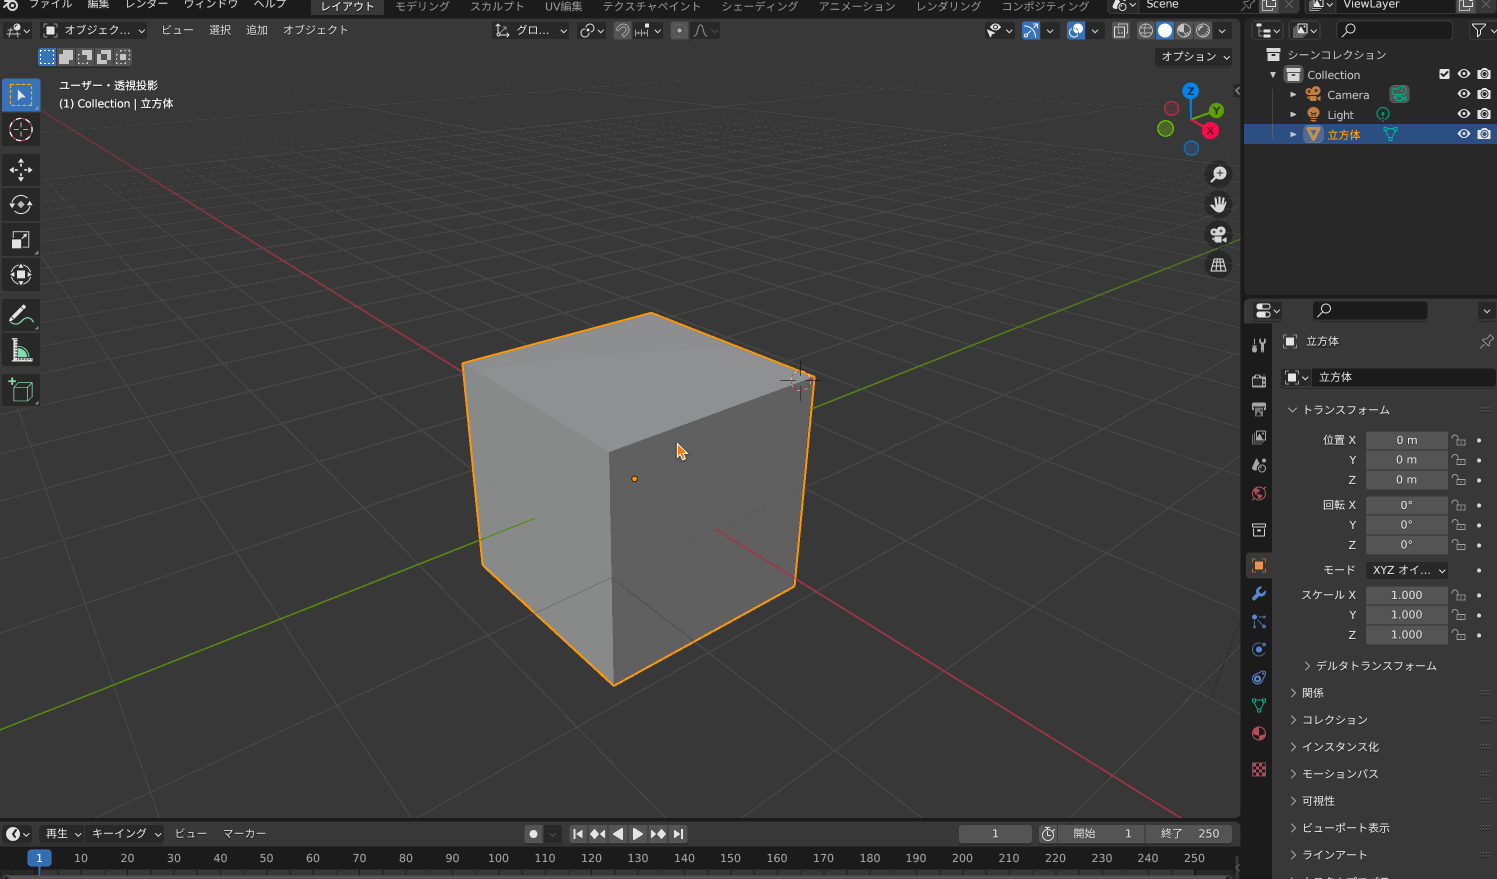Toggle camera view in the viewport
Screen dimensions: 1497x879
pyautogui.click(x=1218, y=235)
